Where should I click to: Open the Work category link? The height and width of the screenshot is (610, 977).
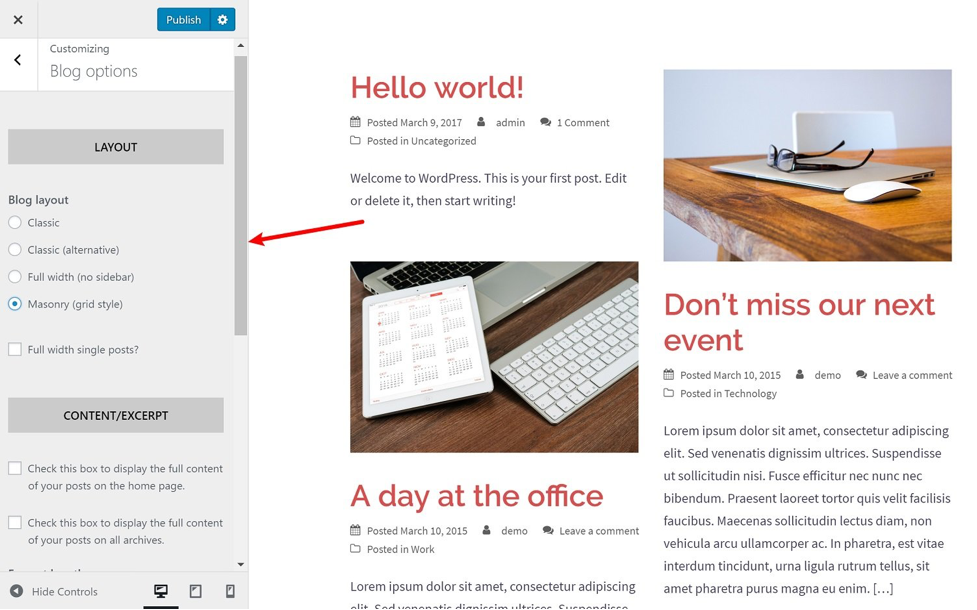422,549
